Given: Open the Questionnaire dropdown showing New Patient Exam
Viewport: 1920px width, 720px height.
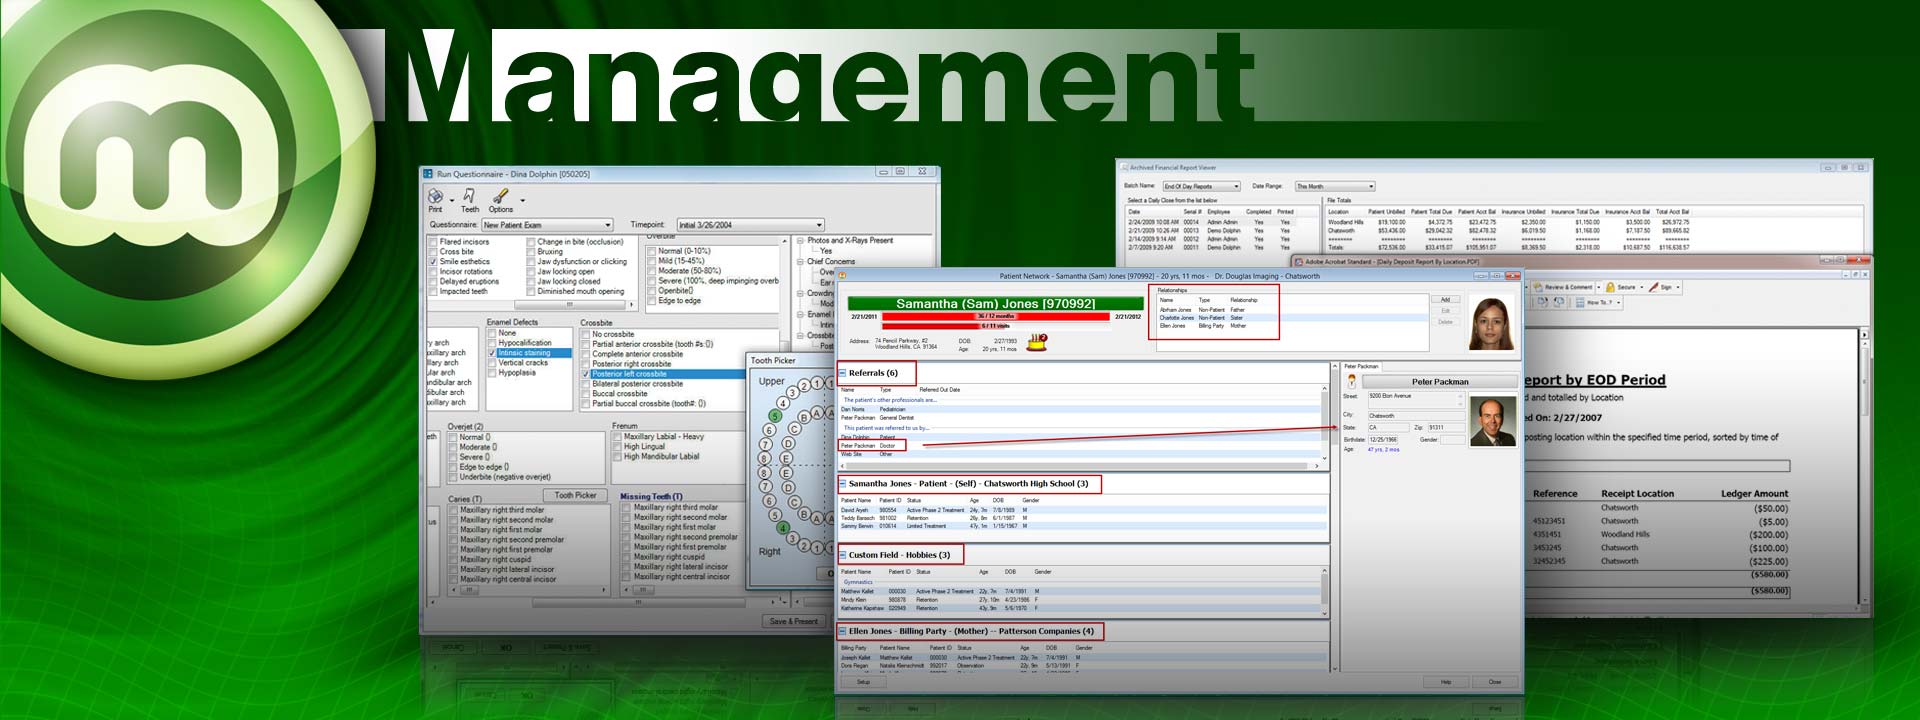Looking at the screenshot, I should (547, 225).
